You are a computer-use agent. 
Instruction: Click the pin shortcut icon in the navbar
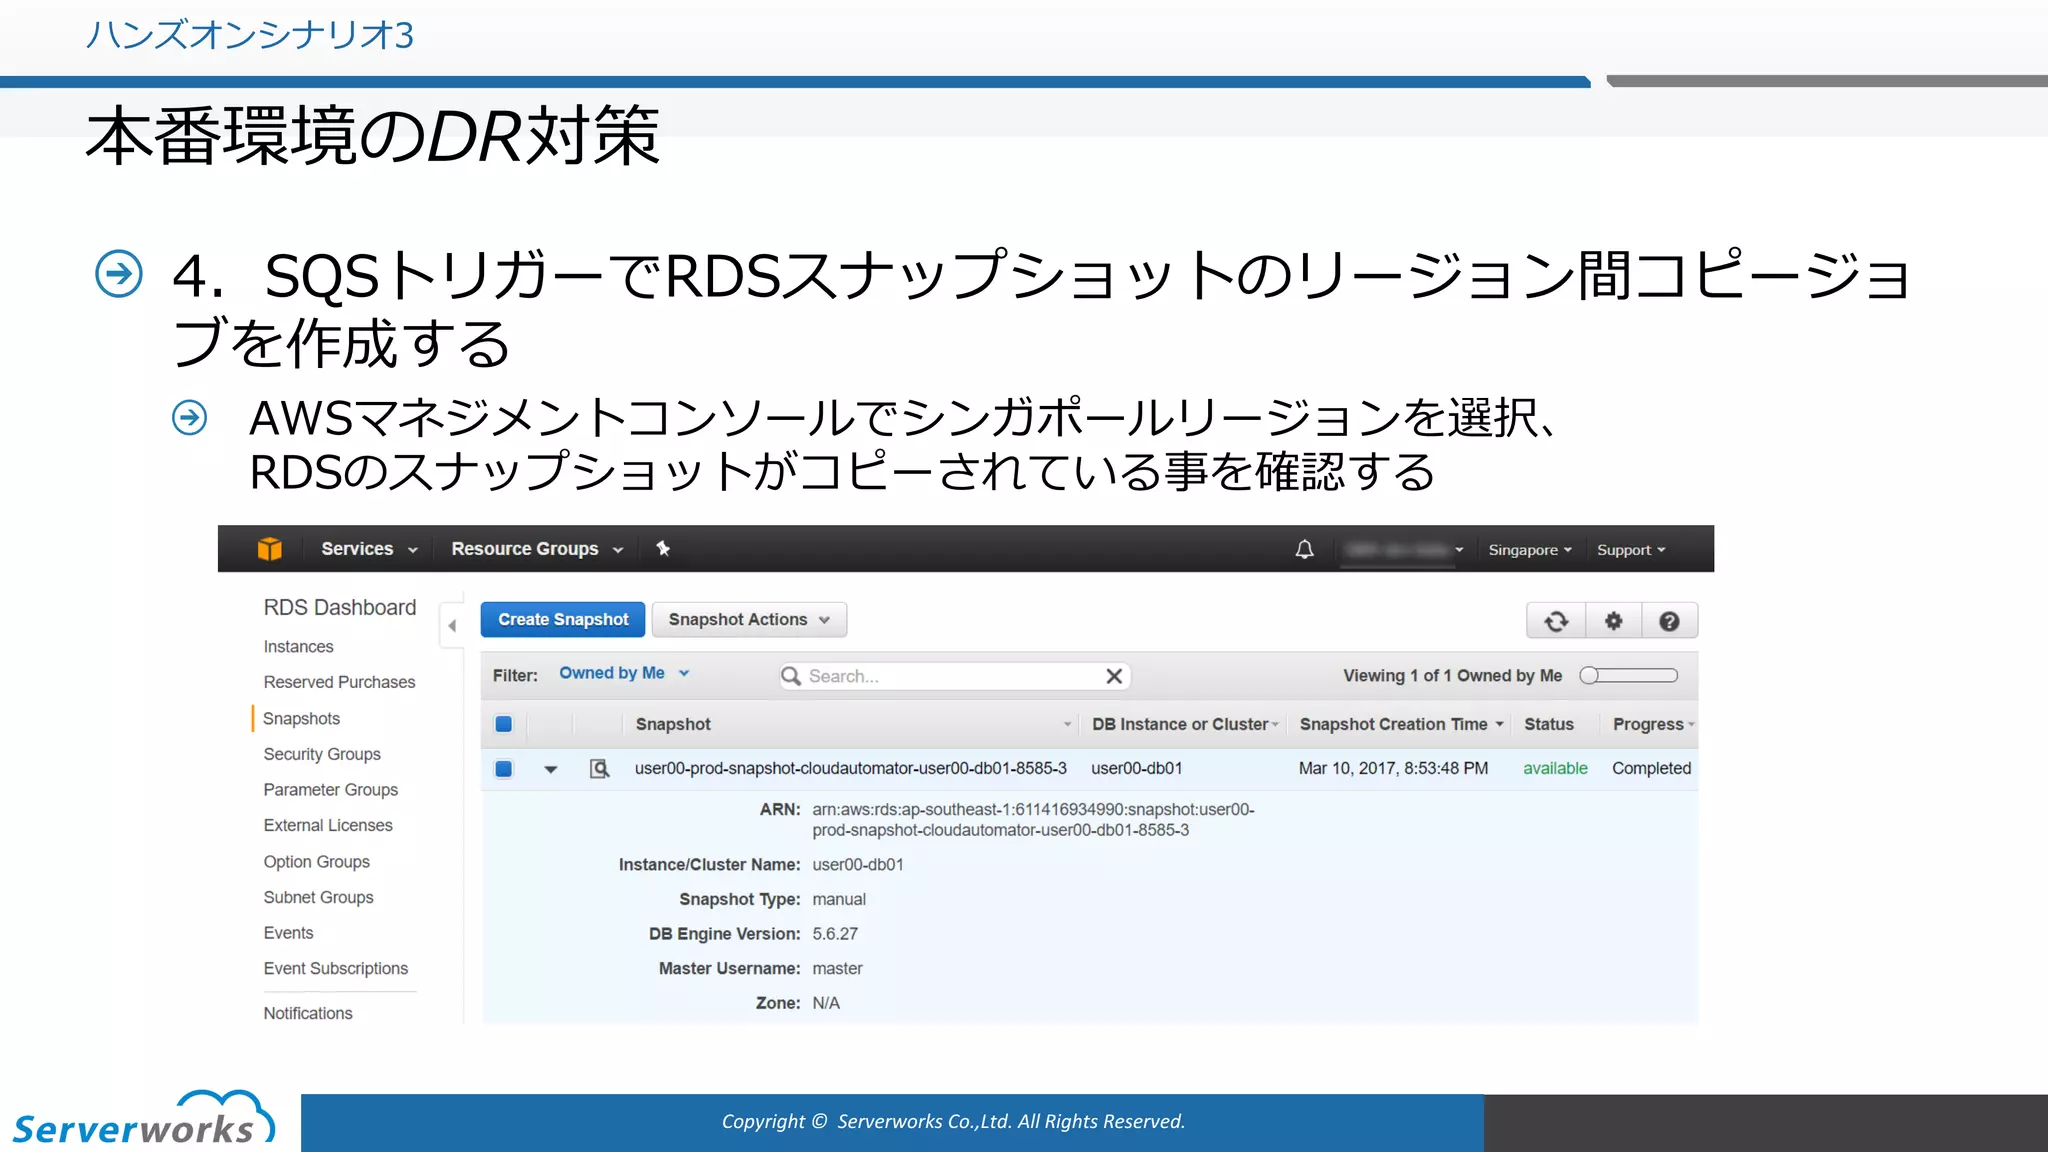coord(663,548)
